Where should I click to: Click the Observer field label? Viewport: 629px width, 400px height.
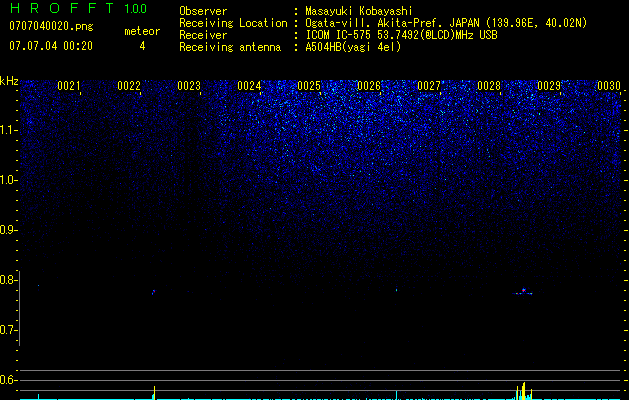coord(203,11)
